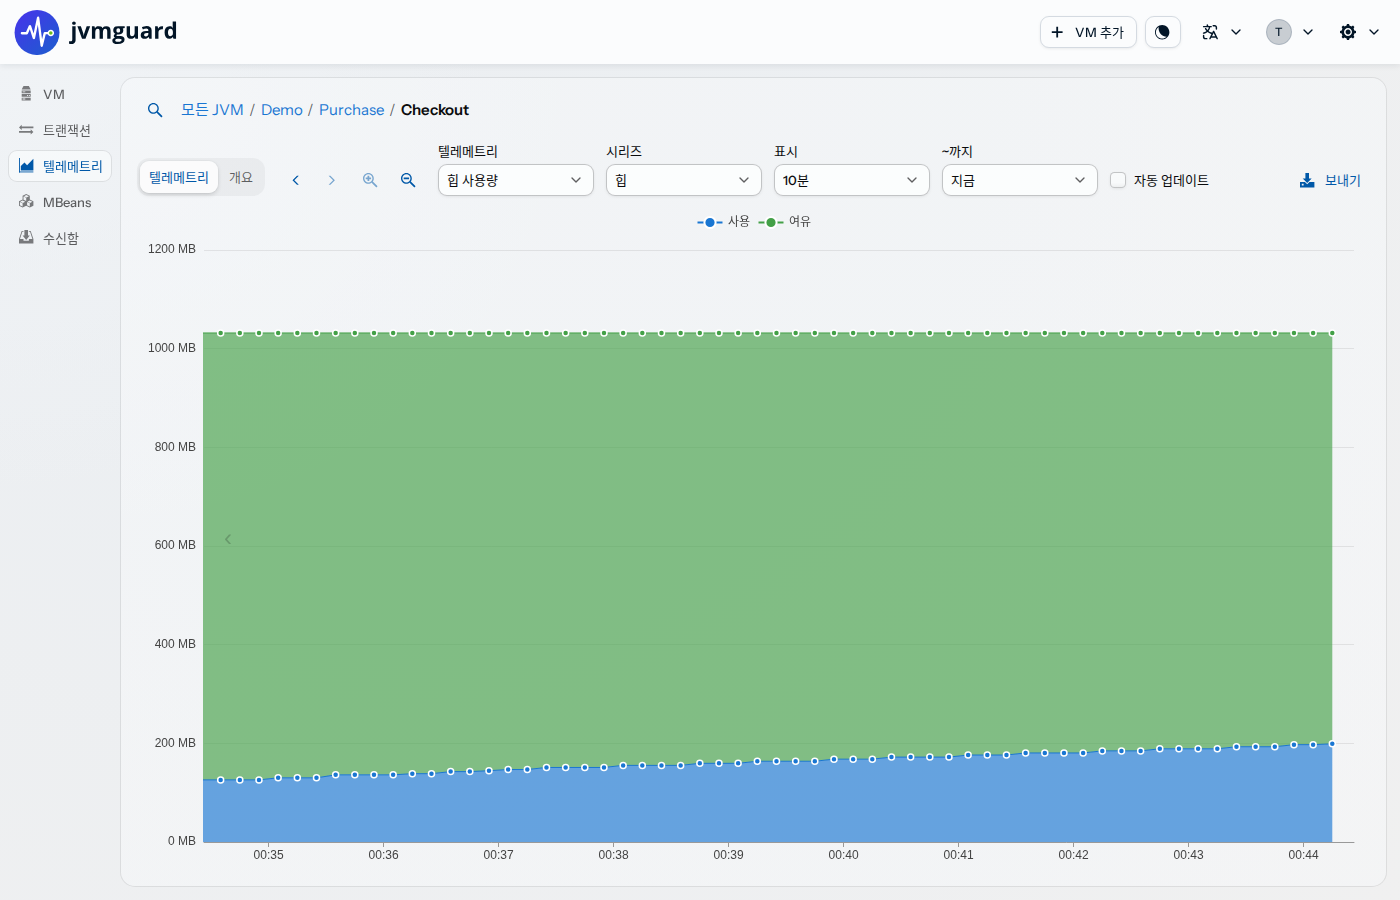Open the settings gear menu

(x=1359, y=32)
